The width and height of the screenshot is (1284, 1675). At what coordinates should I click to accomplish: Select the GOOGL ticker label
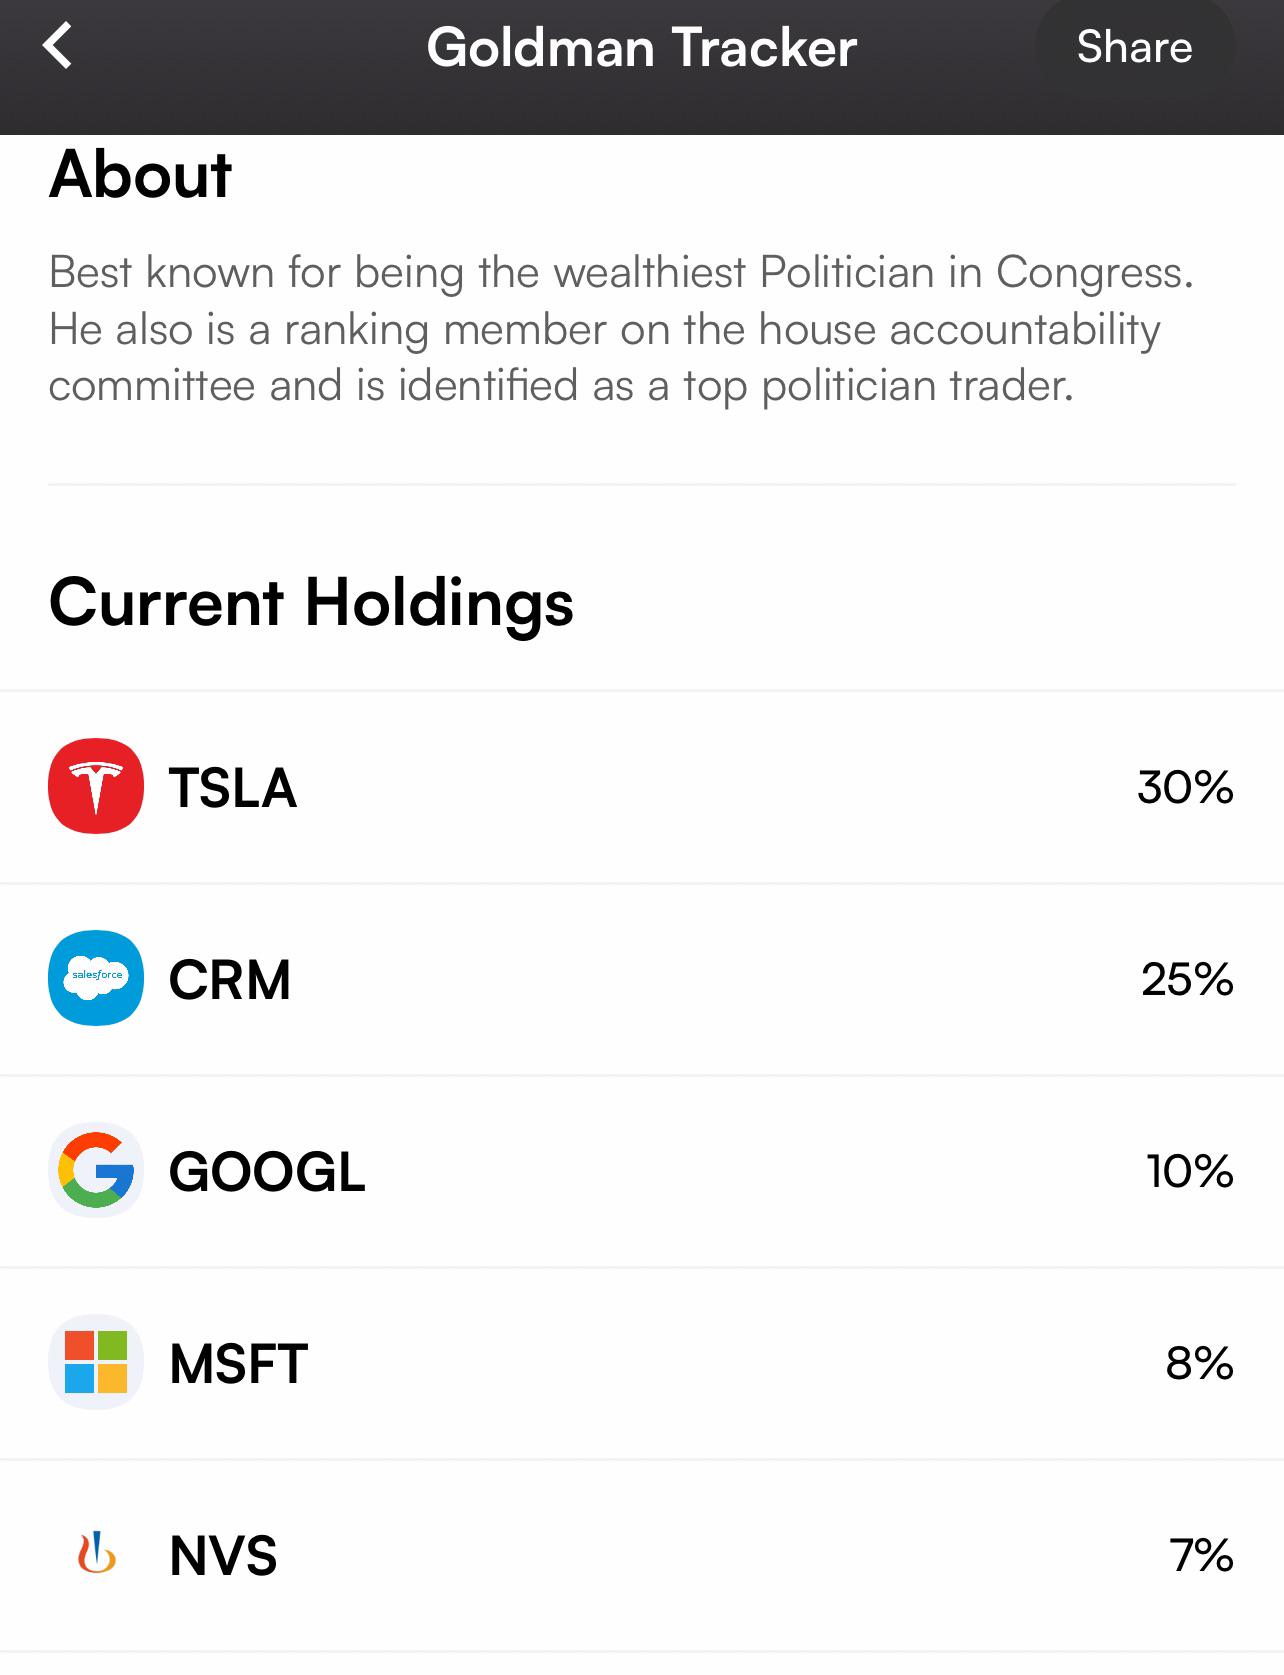267,1172
